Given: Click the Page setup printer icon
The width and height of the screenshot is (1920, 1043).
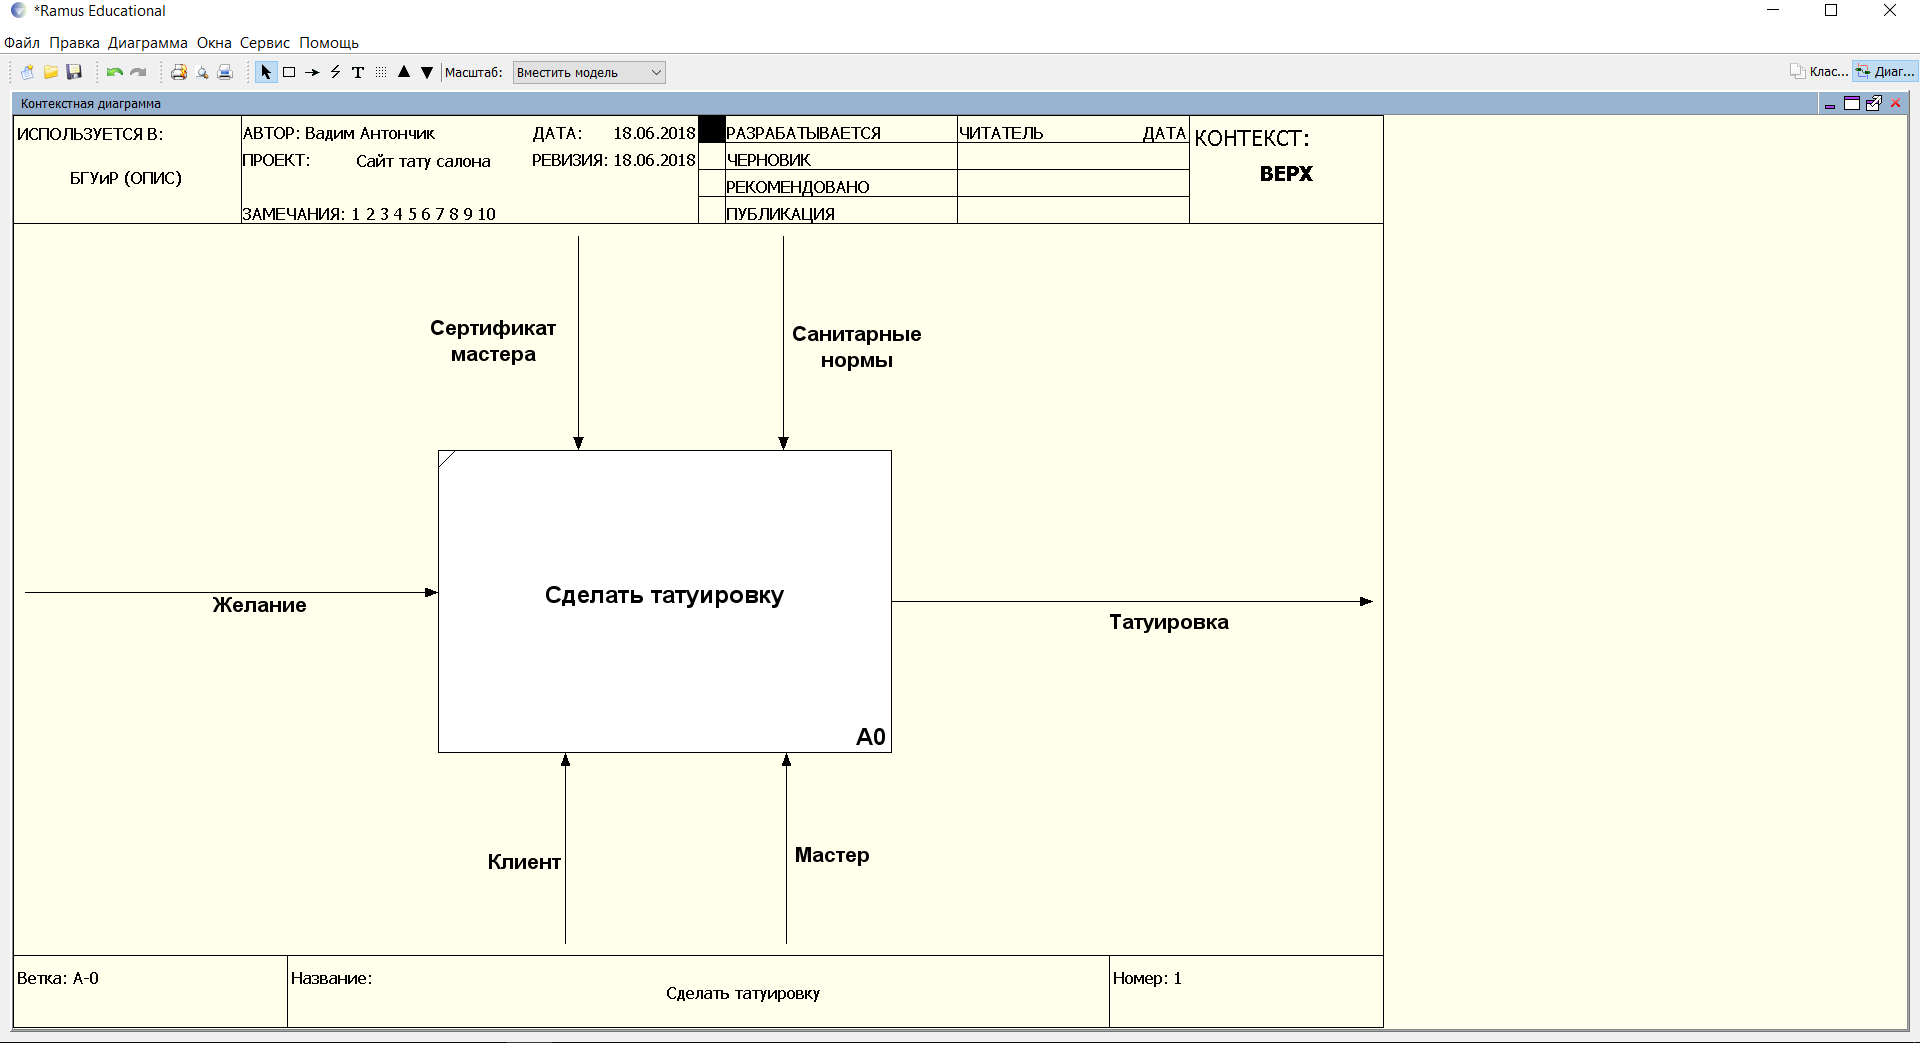Looking at the screenshot, I should 179,72.
